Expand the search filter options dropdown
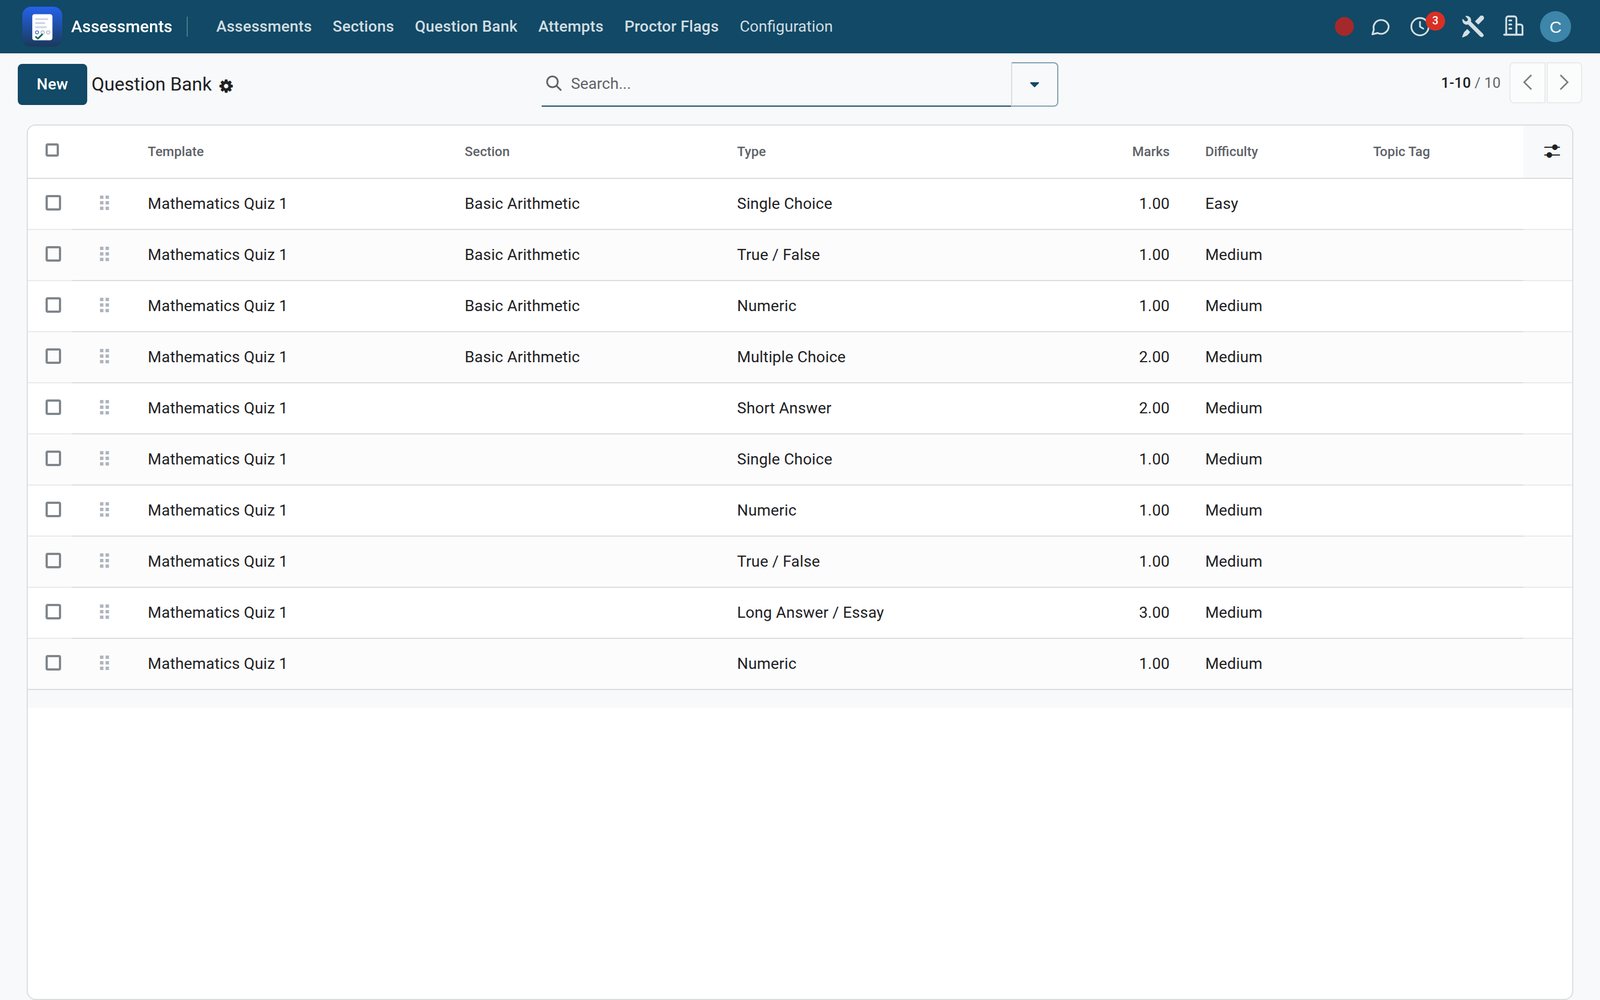Screen dimensions: 1600x1000 (x=1034, y=84)
